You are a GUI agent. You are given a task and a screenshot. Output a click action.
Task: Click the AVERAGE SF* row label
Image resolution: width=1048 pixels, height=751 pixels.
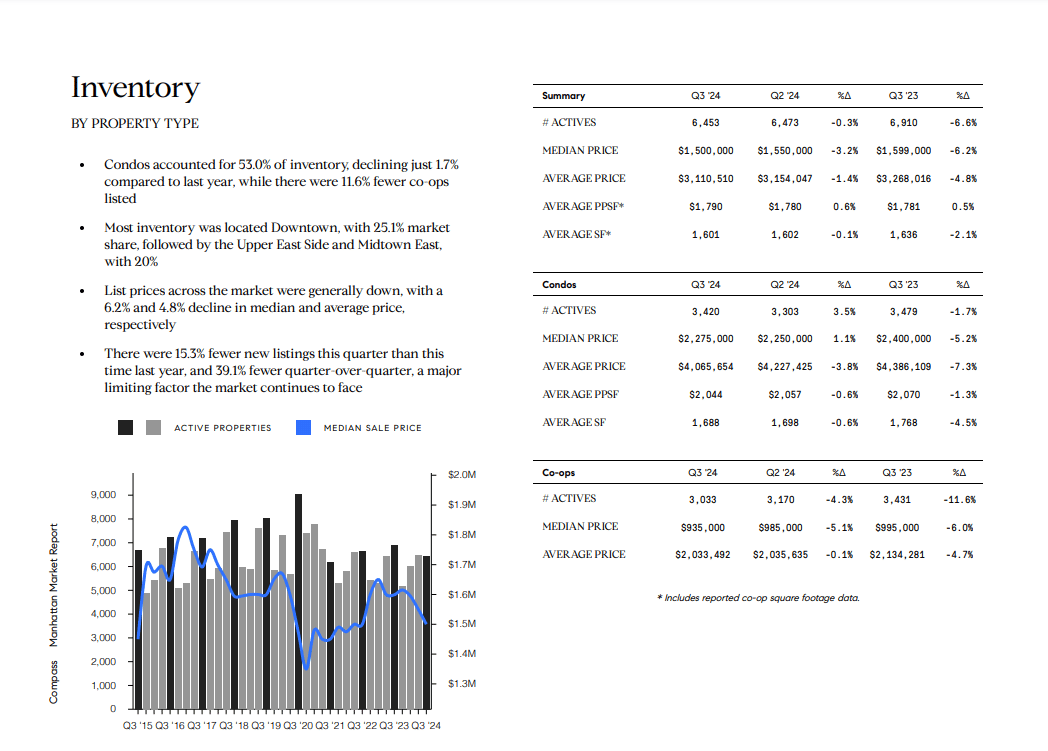pyautogui.click(x=576, y=235)
